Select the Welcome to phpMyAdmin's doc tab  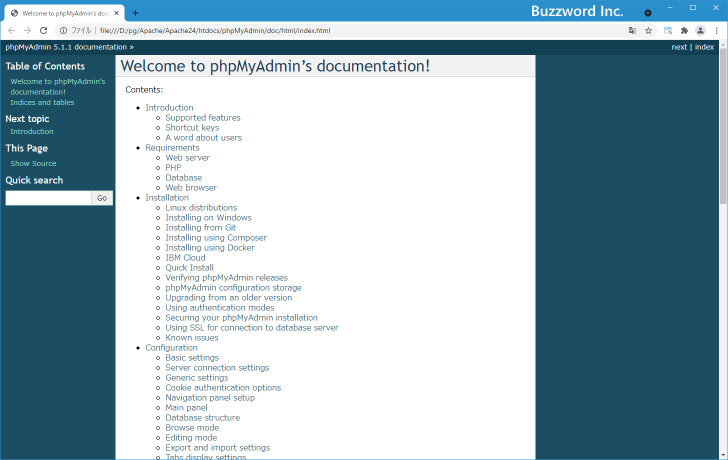[64, 13]
